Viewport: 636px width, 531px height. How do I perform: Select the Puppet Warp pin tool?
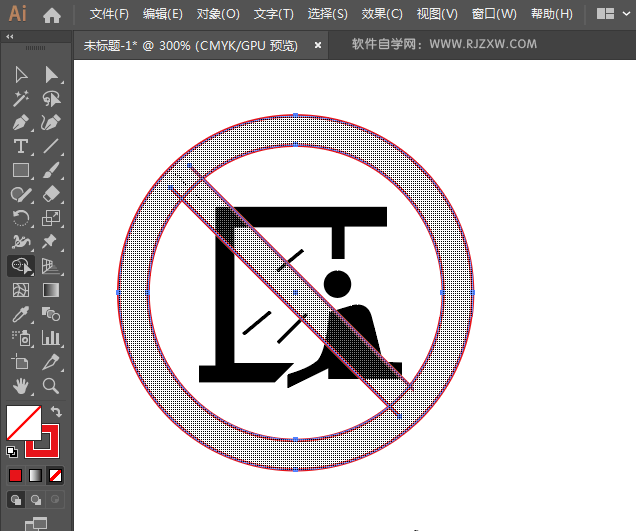(49, 242)
